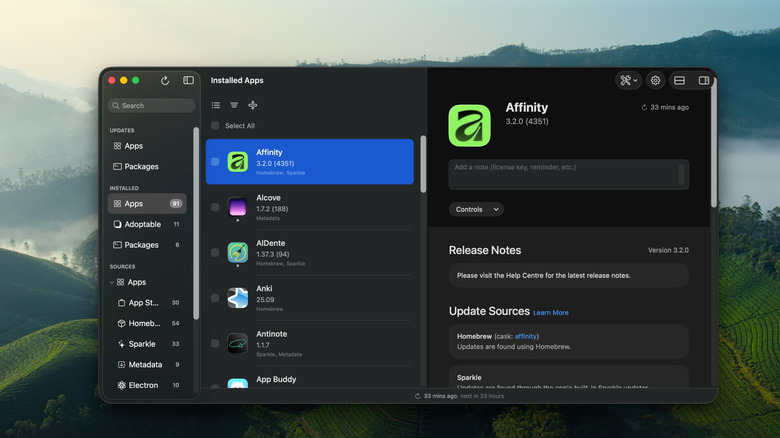Open Packages under Installed

(x=147, y=245)
